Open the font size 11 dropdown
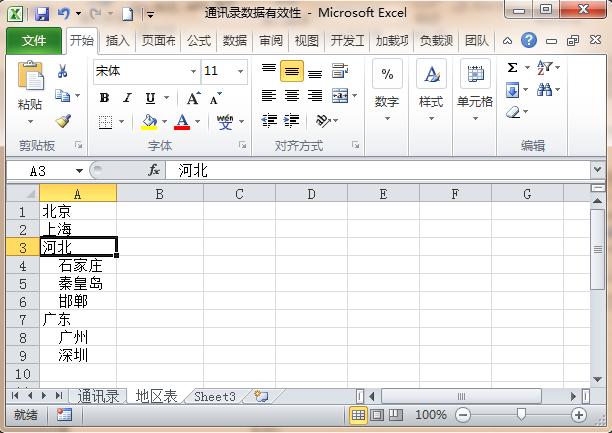This screenshot has height=433, width=612. (x=240, y=71)
